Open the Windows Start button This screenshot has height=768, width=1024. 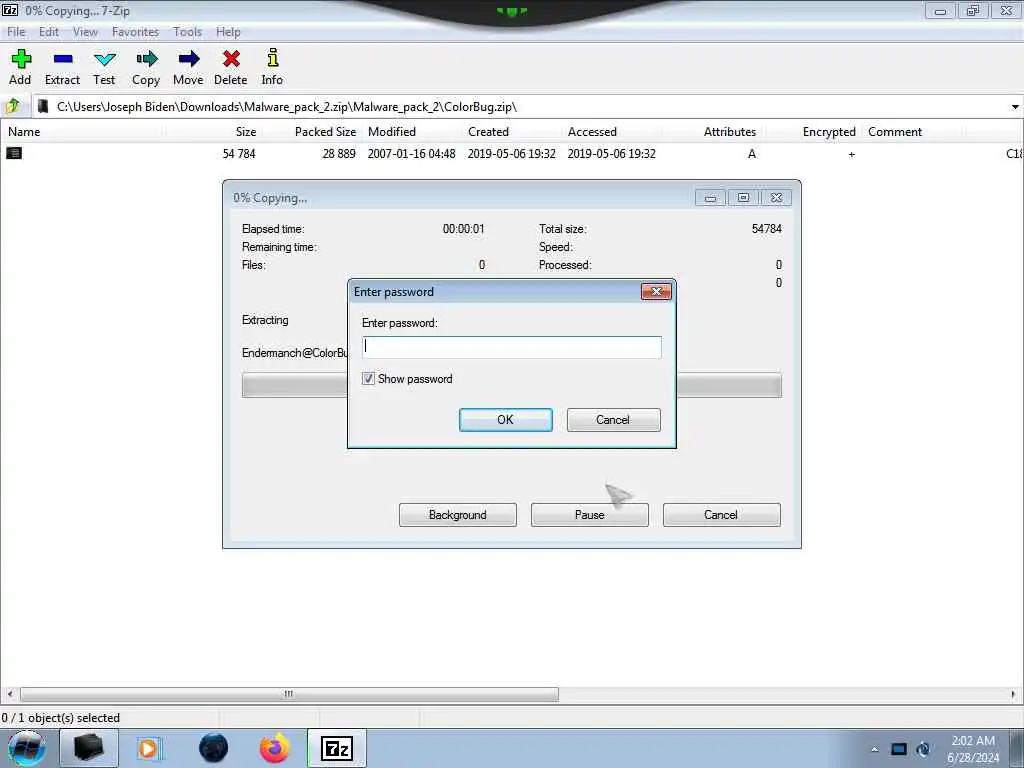coord(27,748)
